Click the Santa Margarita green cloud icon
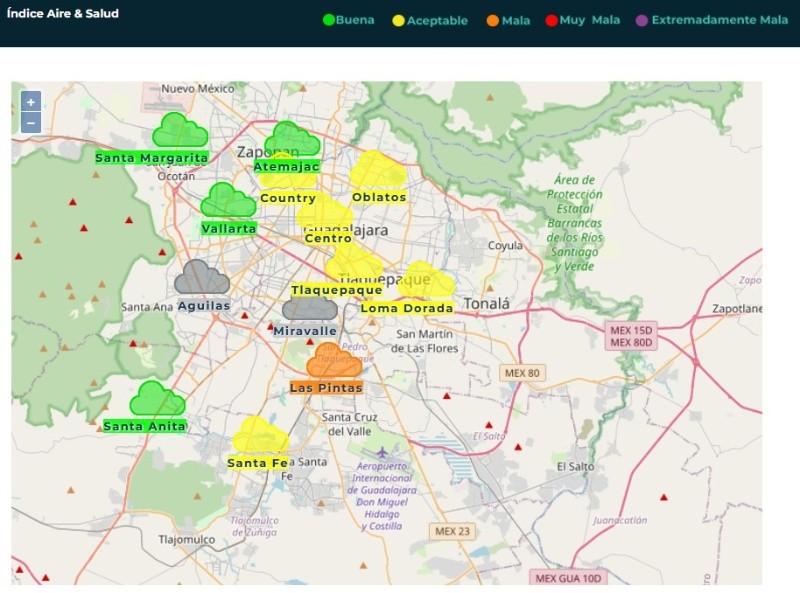 tap(180, 131)
